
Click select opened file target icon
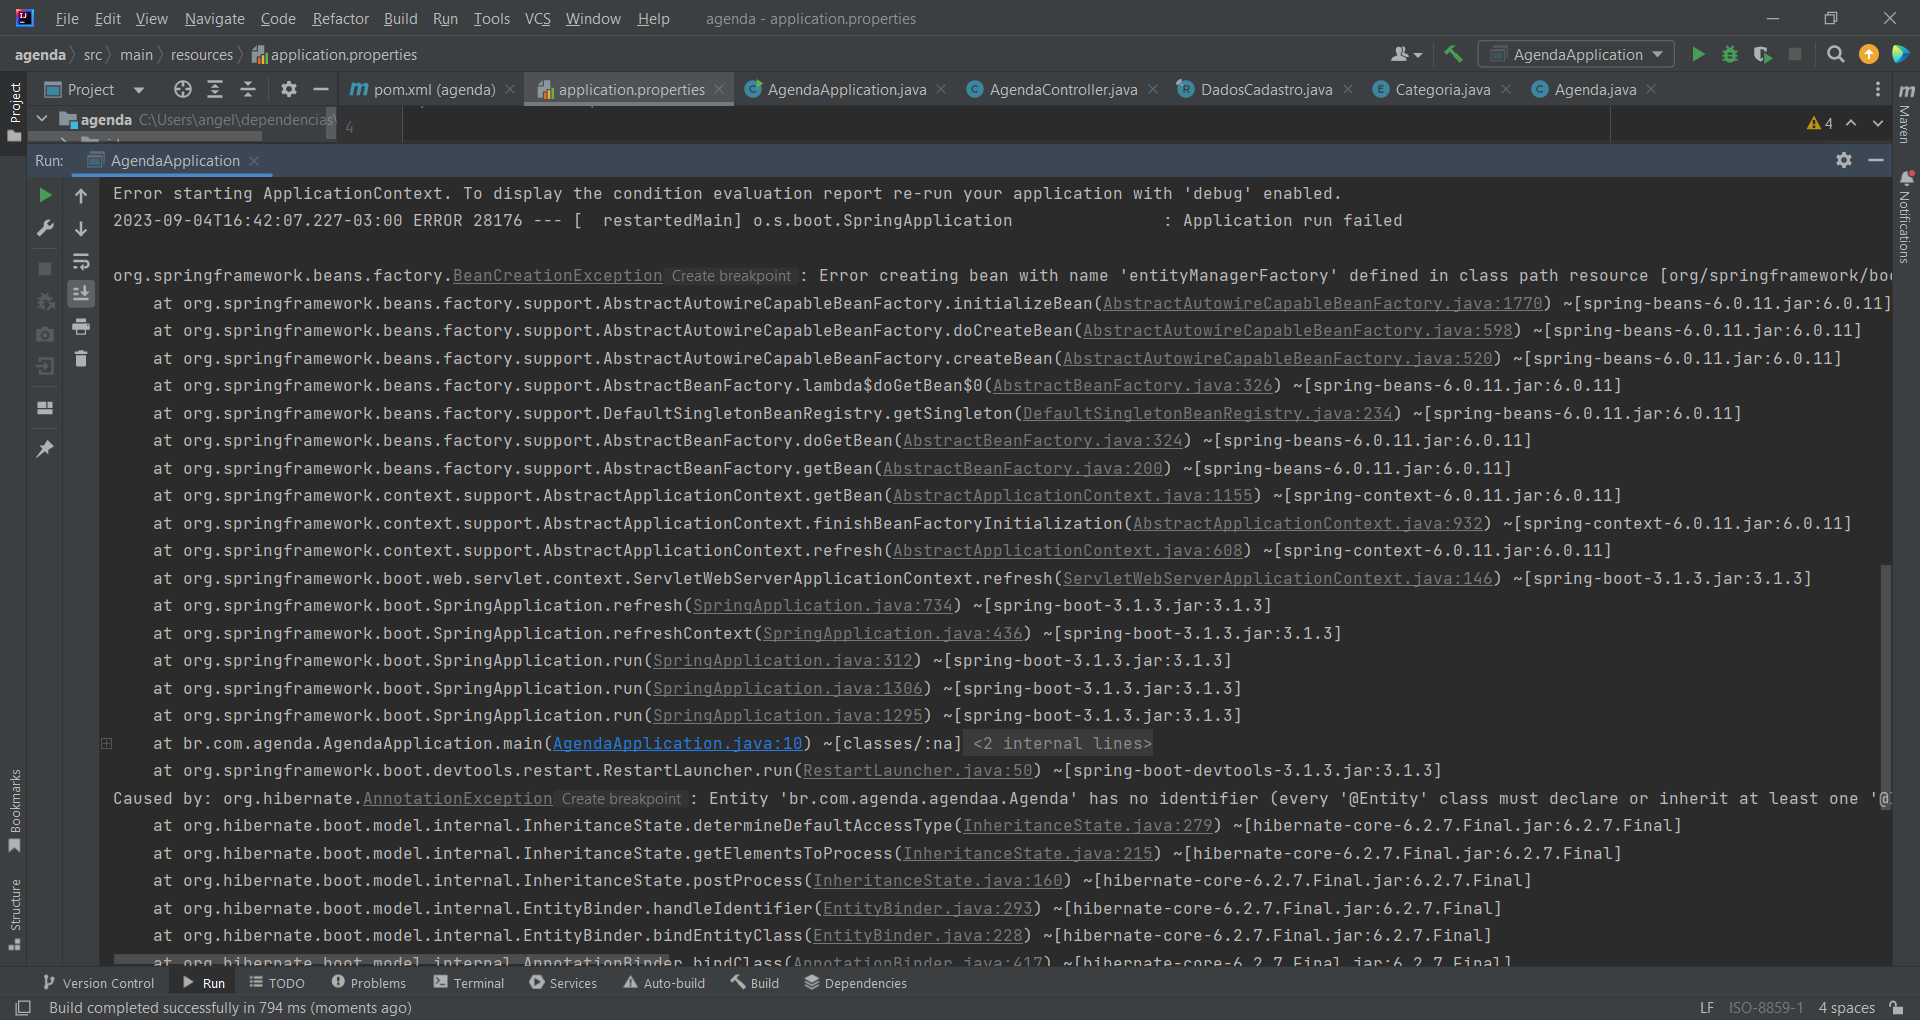182,90
